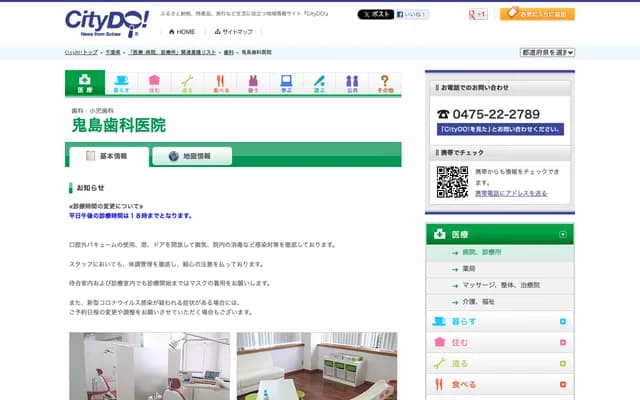640x400 pixels.
Task: Click the globe icon on 地図情報 tab
Action: point(174,156)
